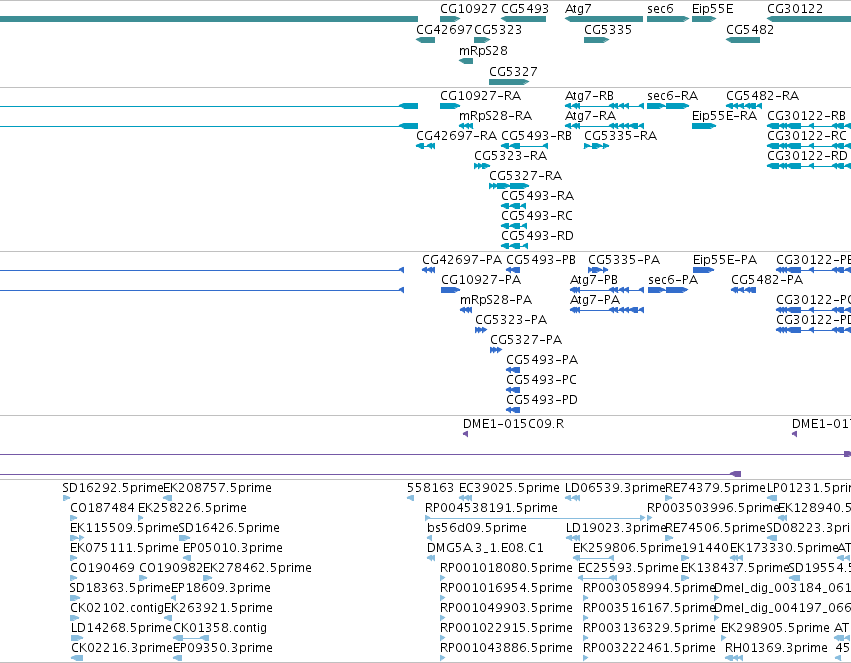The height and width of the screenshot is (663, 851).
Task: Open transcript CG30122-RD
Action: 807,156
